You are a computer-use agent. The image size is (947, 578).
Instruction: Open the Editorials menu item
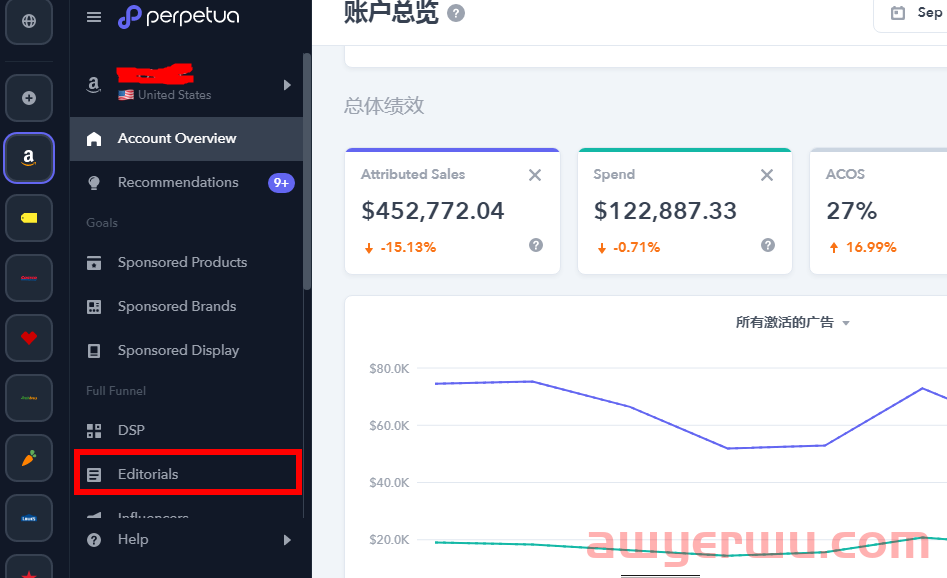[148, 474]
